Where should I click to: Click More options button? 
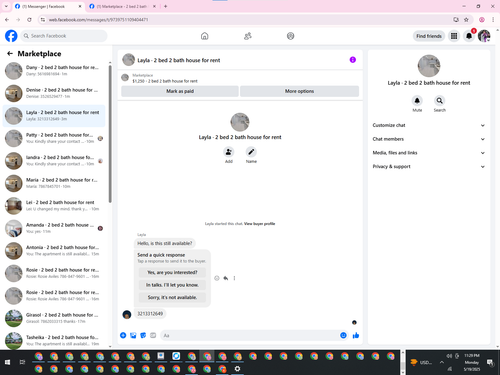tap(299, 91)
